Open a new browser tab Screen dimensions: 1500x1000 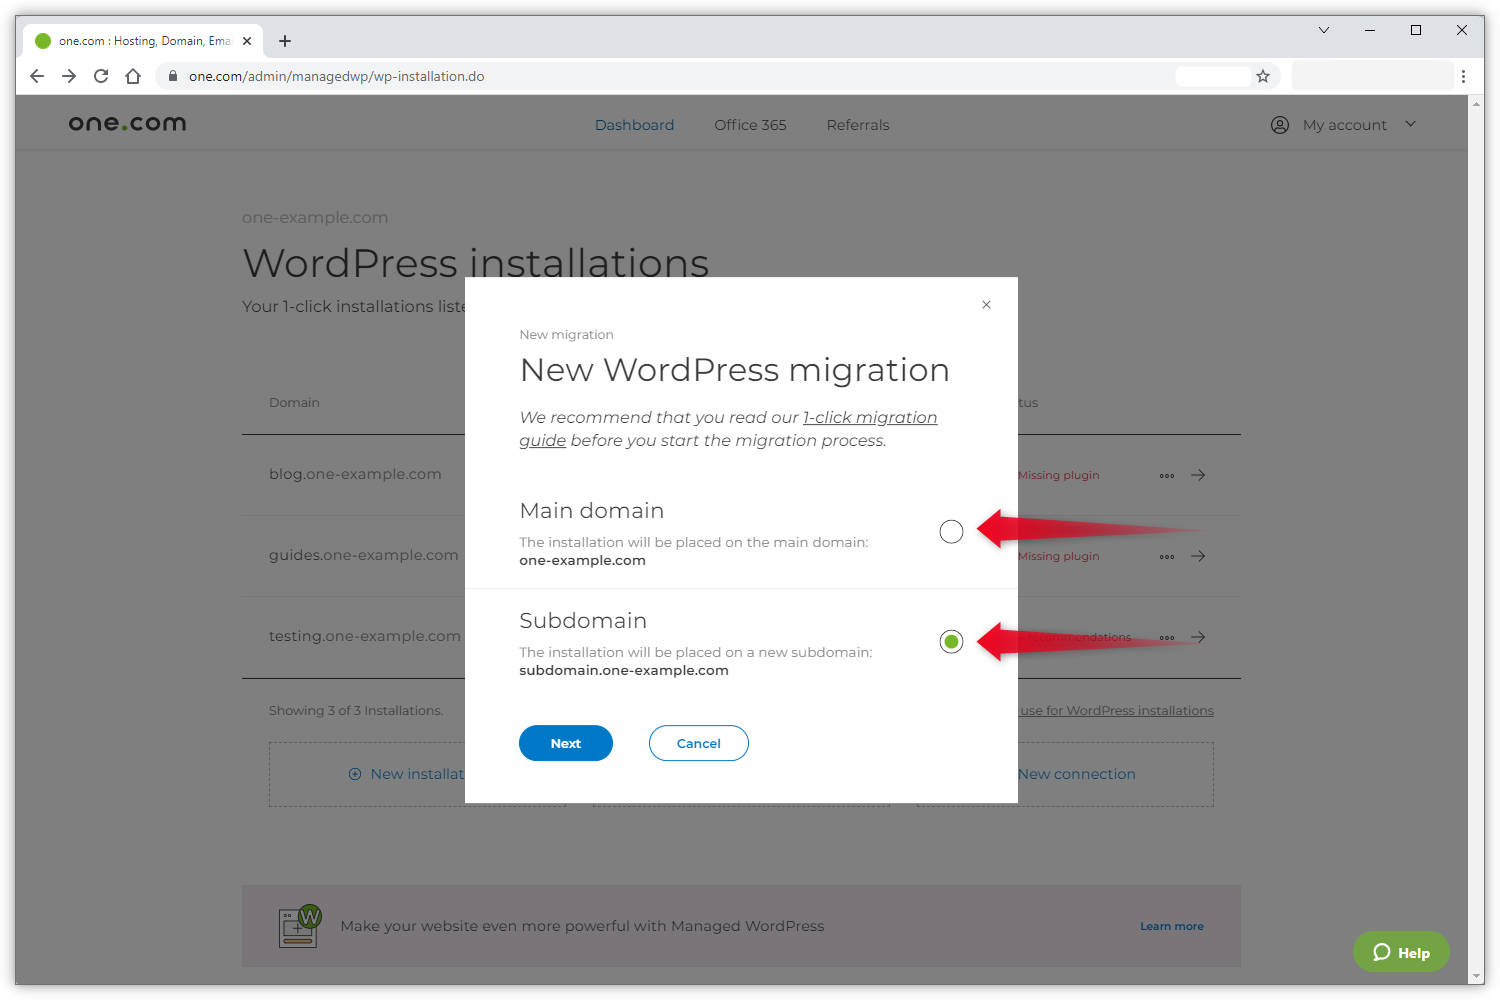click(x=285, y=41)
